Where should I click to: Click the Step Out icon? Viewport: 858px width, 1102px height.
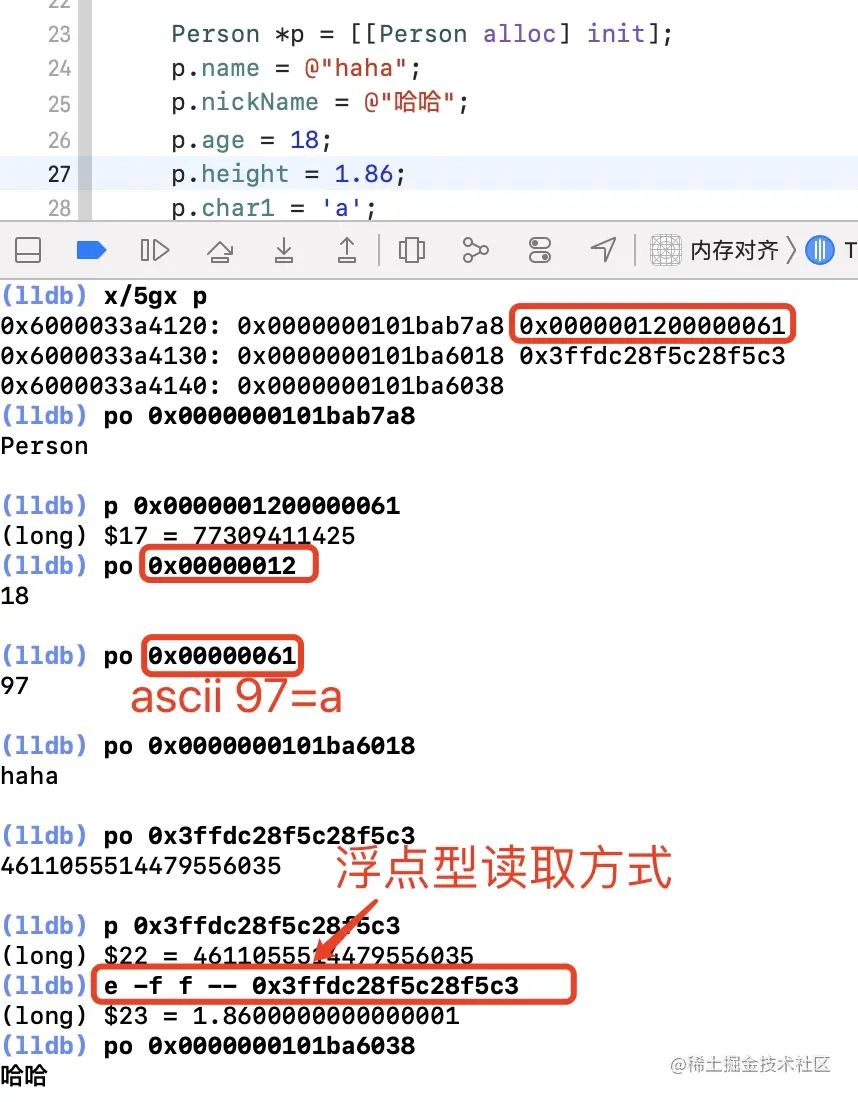click(347, 250)
